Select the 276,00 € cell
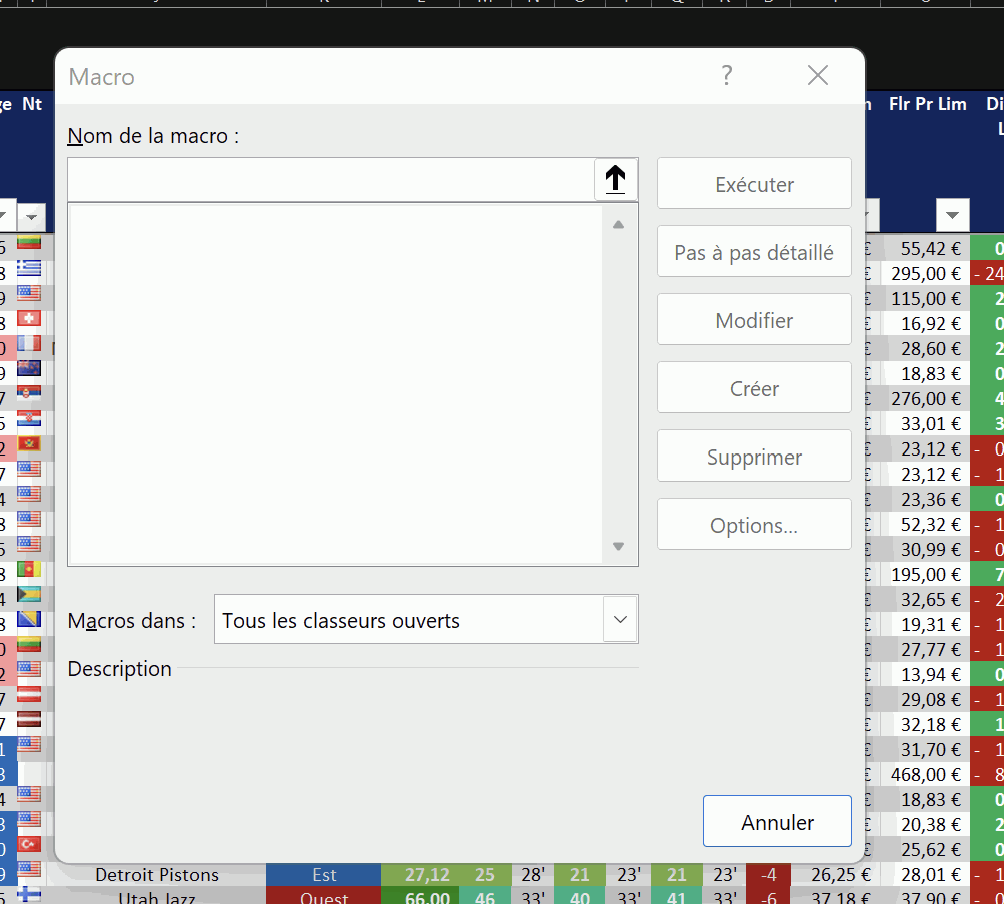Image resolution: width=1004 pixels, height=904 pixels. click(x=925, y=399)
